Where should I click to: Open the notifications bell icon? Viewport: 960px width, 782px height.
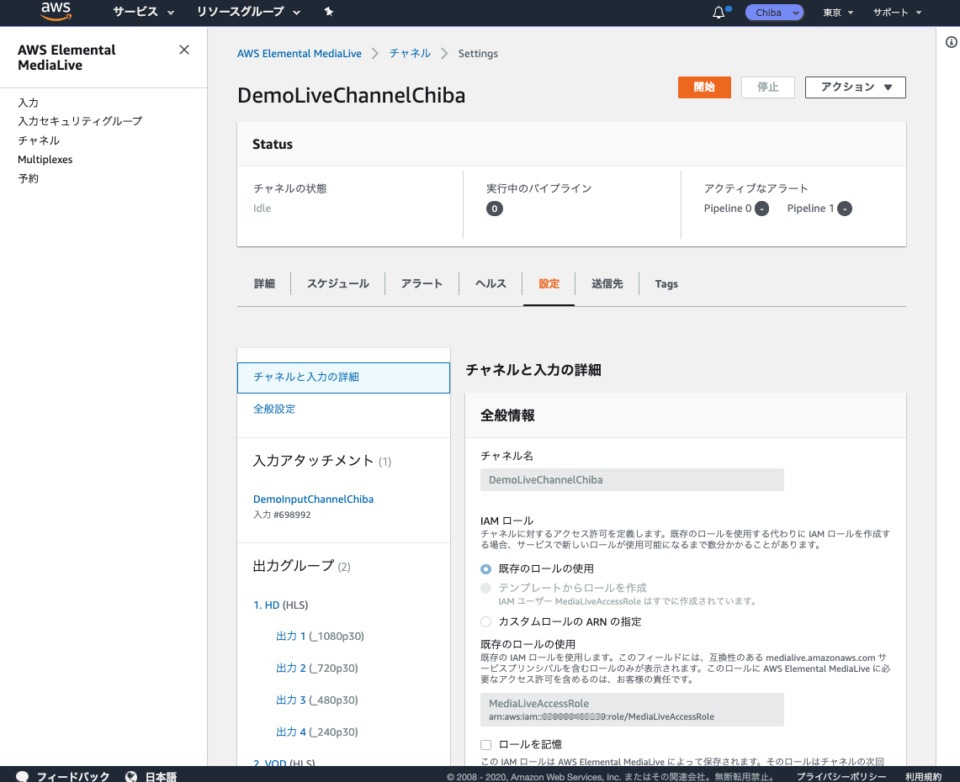719,12
